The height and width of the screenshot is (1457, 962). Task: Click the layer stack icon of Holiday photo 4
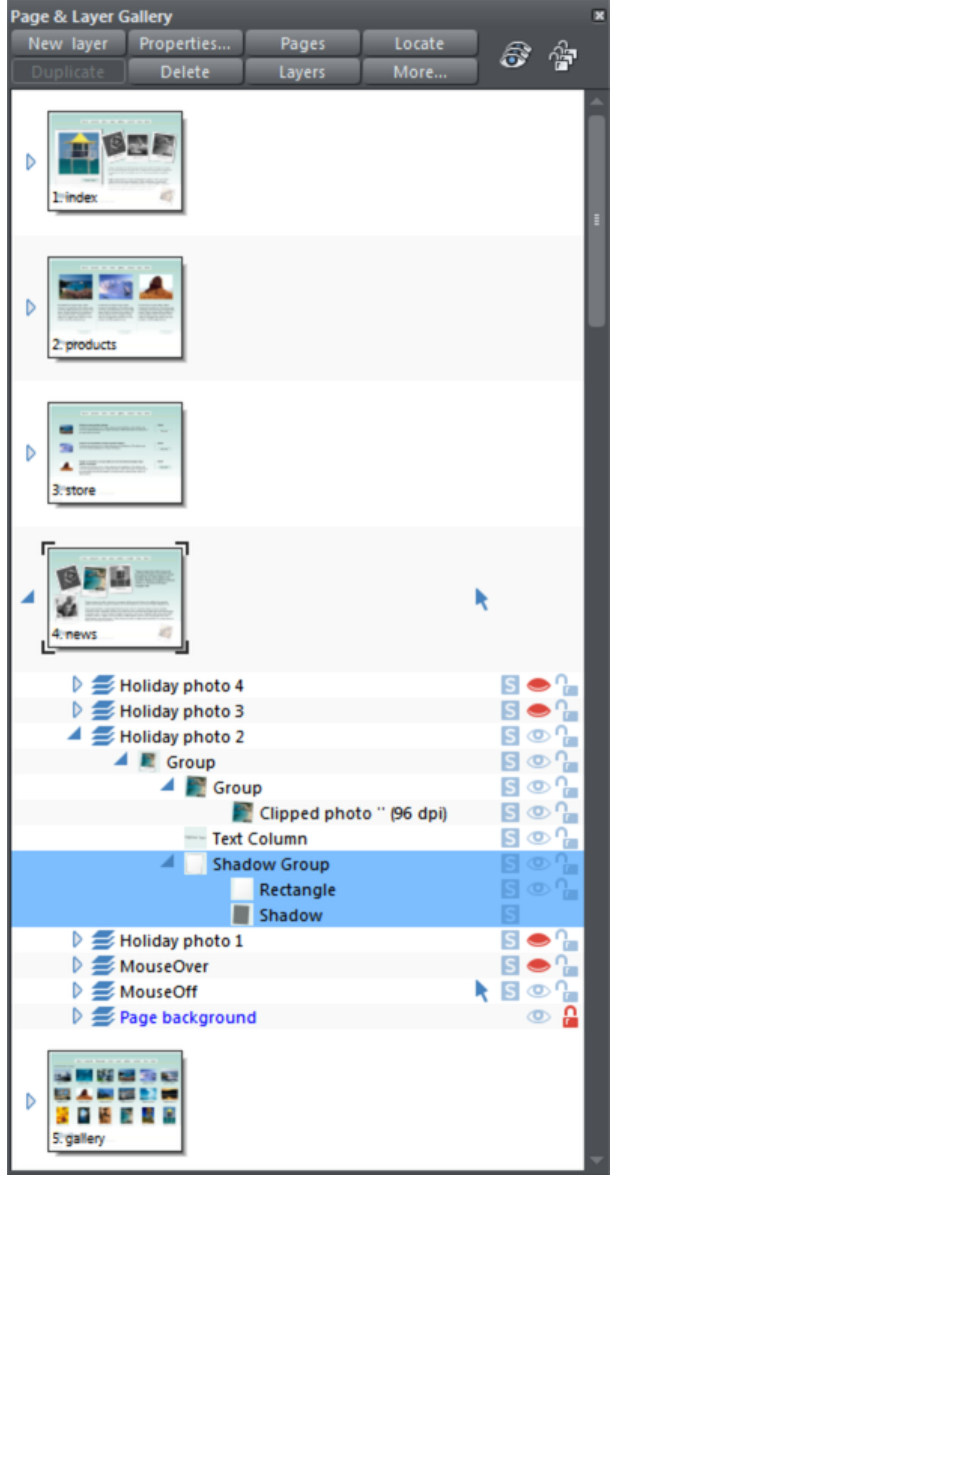(103, 685)
